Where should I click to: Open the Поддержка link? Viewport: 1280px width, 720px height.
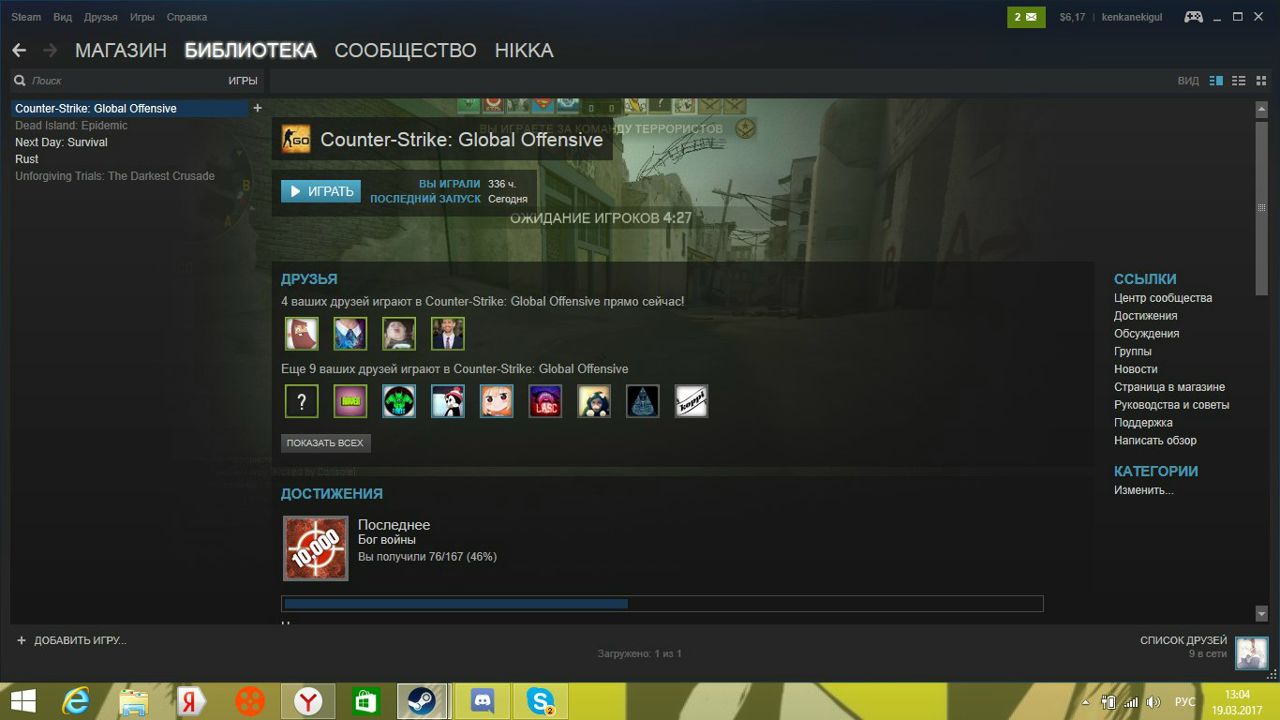1144,423
